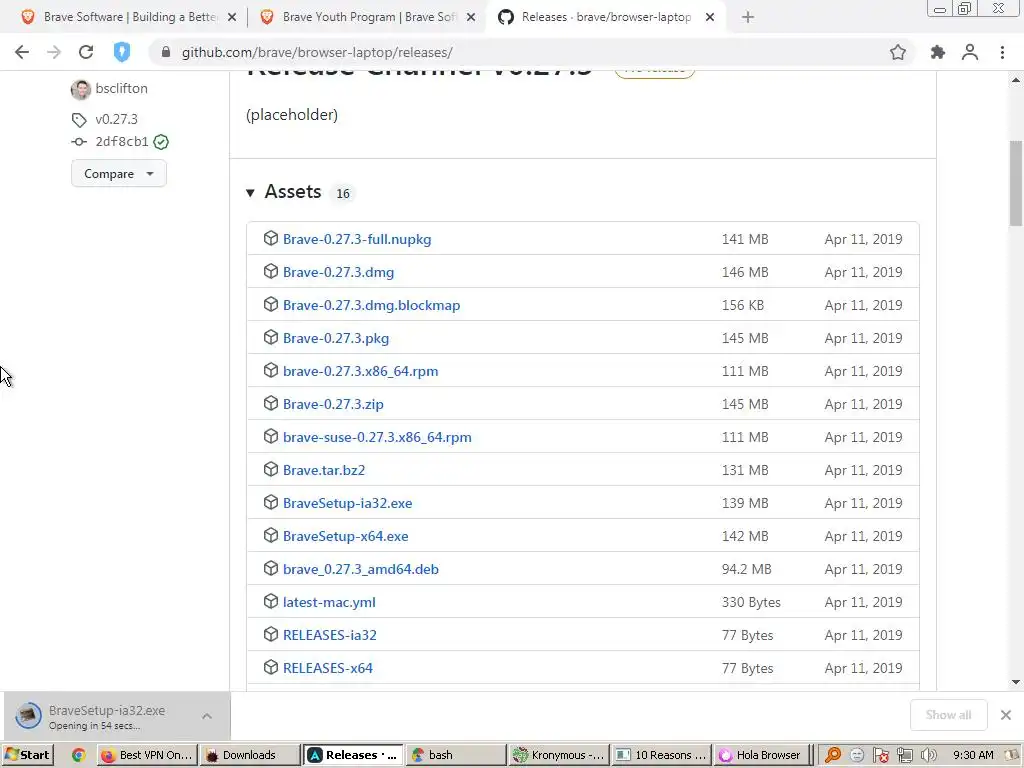Click Show all downloads button
Viewport: 1024px width, 768px height.
948,715
